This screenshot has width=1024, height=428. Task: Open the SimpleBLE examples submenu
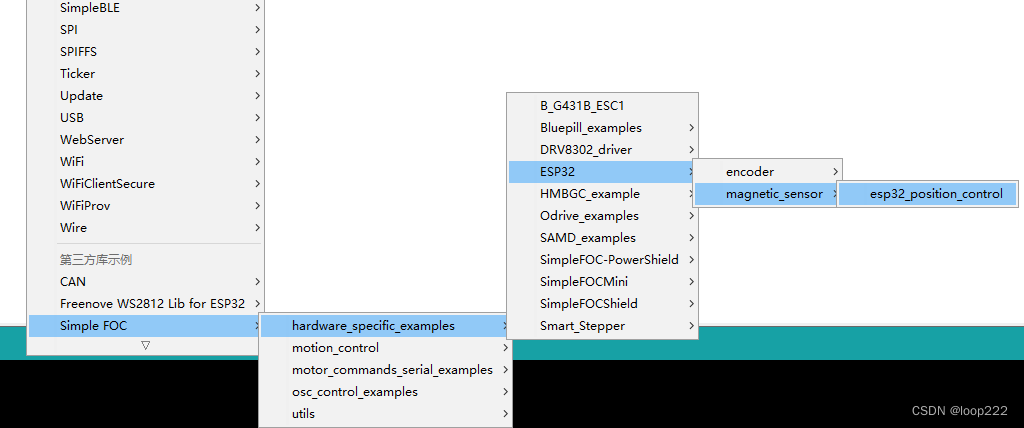(x=145, y=8)
